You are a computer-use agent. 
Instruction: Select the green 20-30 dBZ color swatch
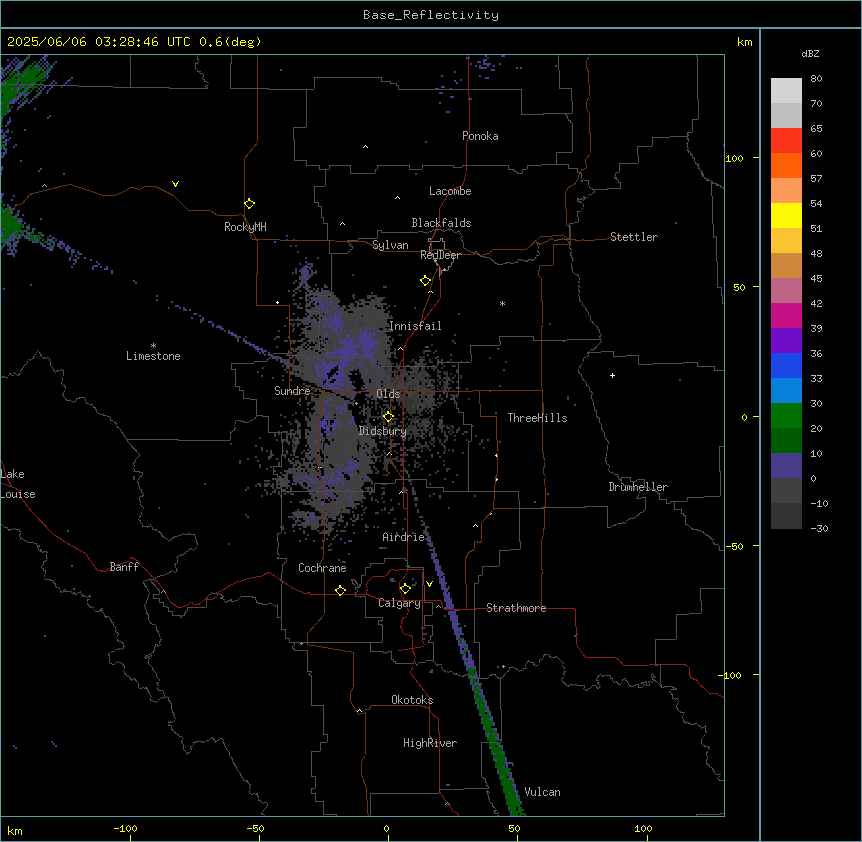[x=786, y=416]
